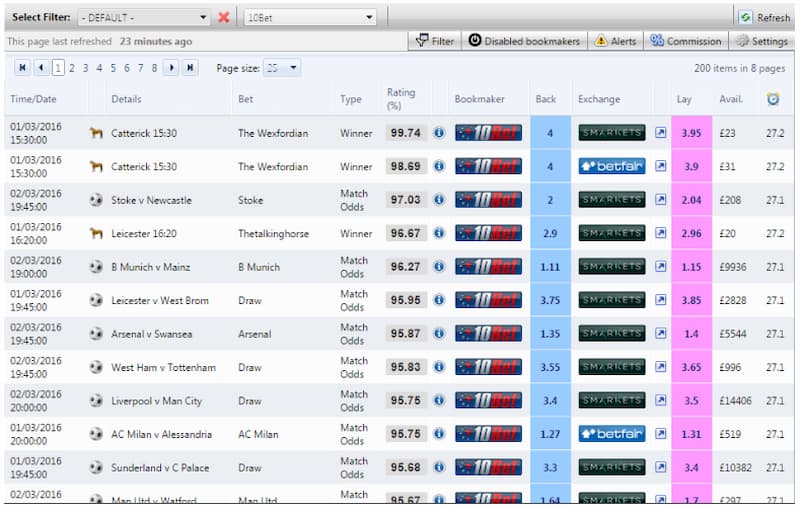Open info for The Wexfordian 98.69 rating
800x509 pixels.
[x=439, y=166]
